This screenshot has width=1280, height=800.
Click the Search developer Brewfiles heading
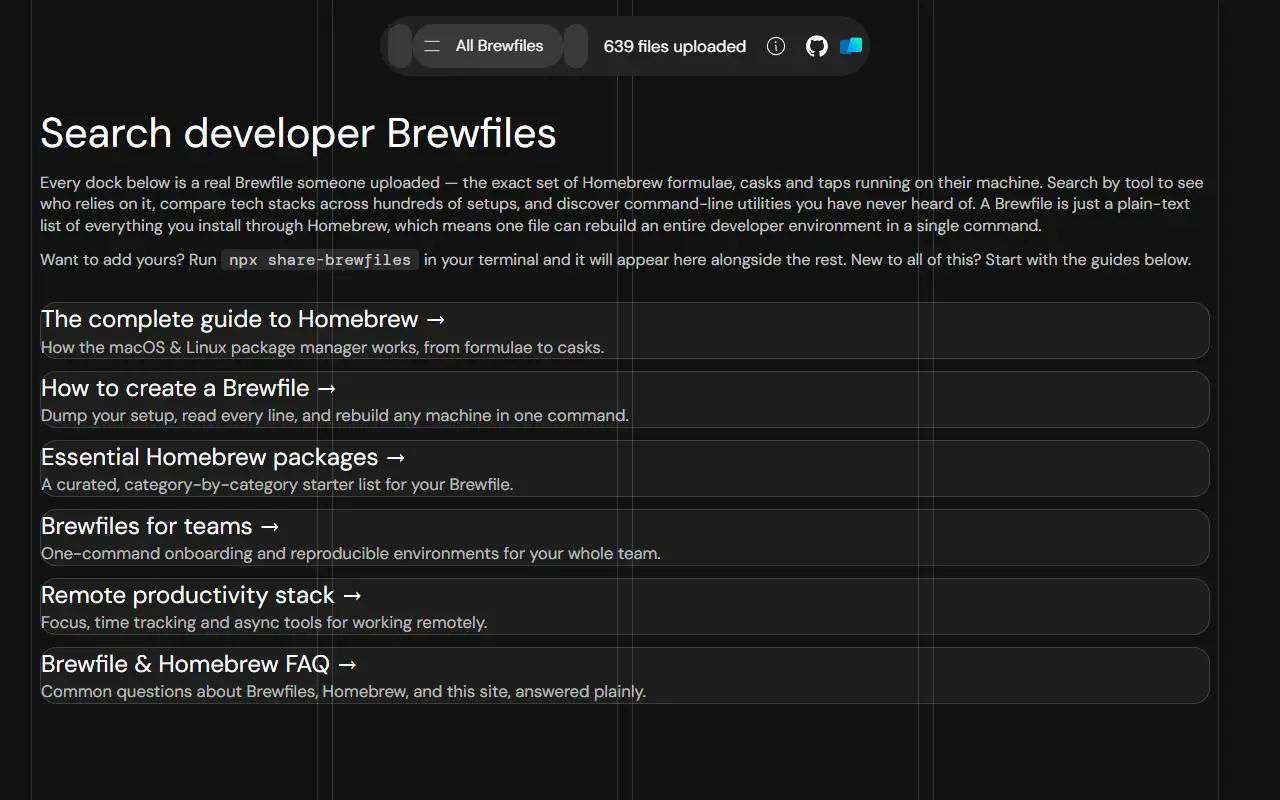click(x=298, y=133)
